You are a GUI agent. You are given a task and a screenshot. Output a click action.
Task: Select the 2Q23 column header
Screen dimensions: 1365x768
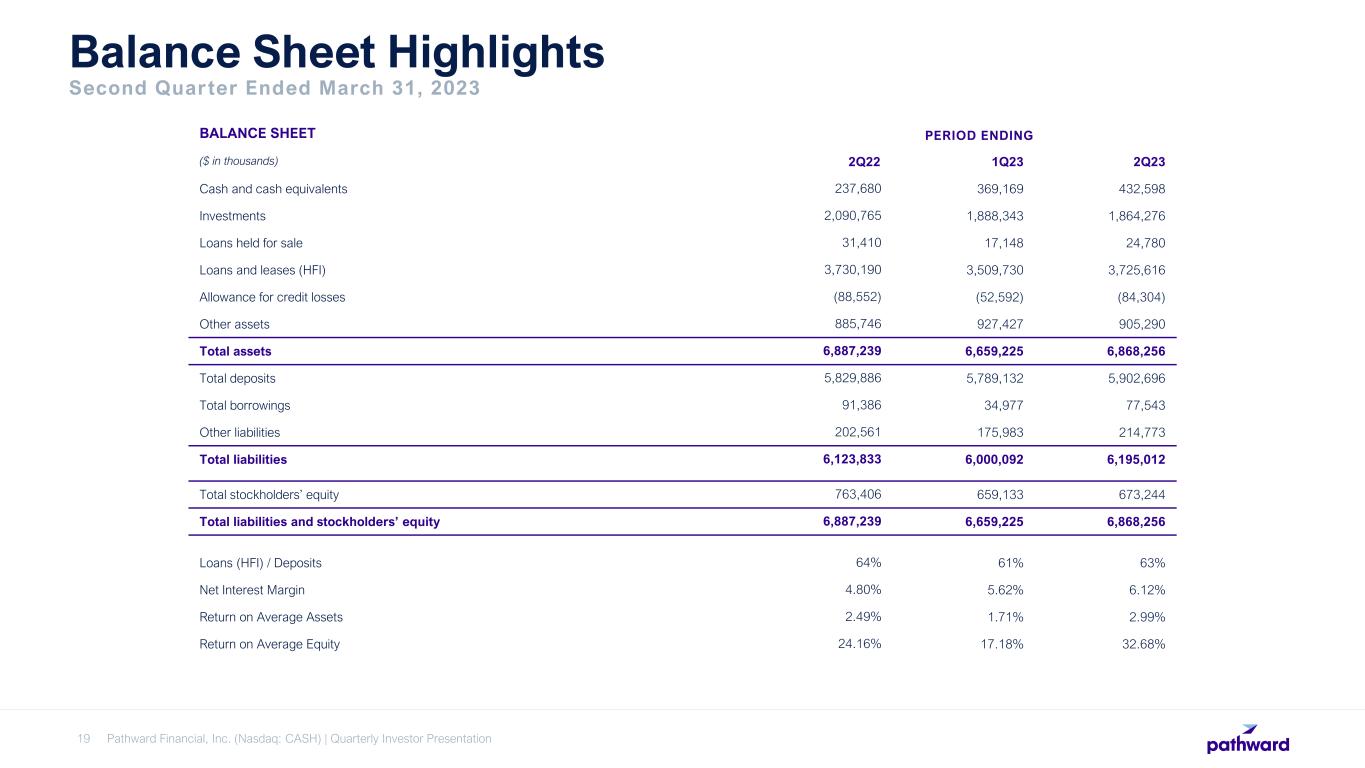tap(1148, 162)
